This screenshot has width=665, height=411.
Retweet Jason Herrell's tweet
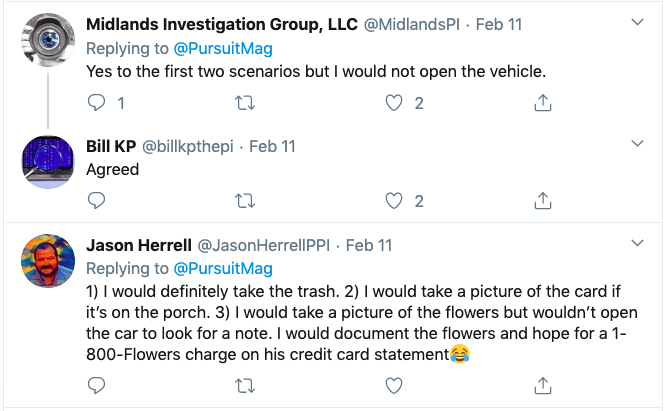pyautogui.click(x=245, y=384)
